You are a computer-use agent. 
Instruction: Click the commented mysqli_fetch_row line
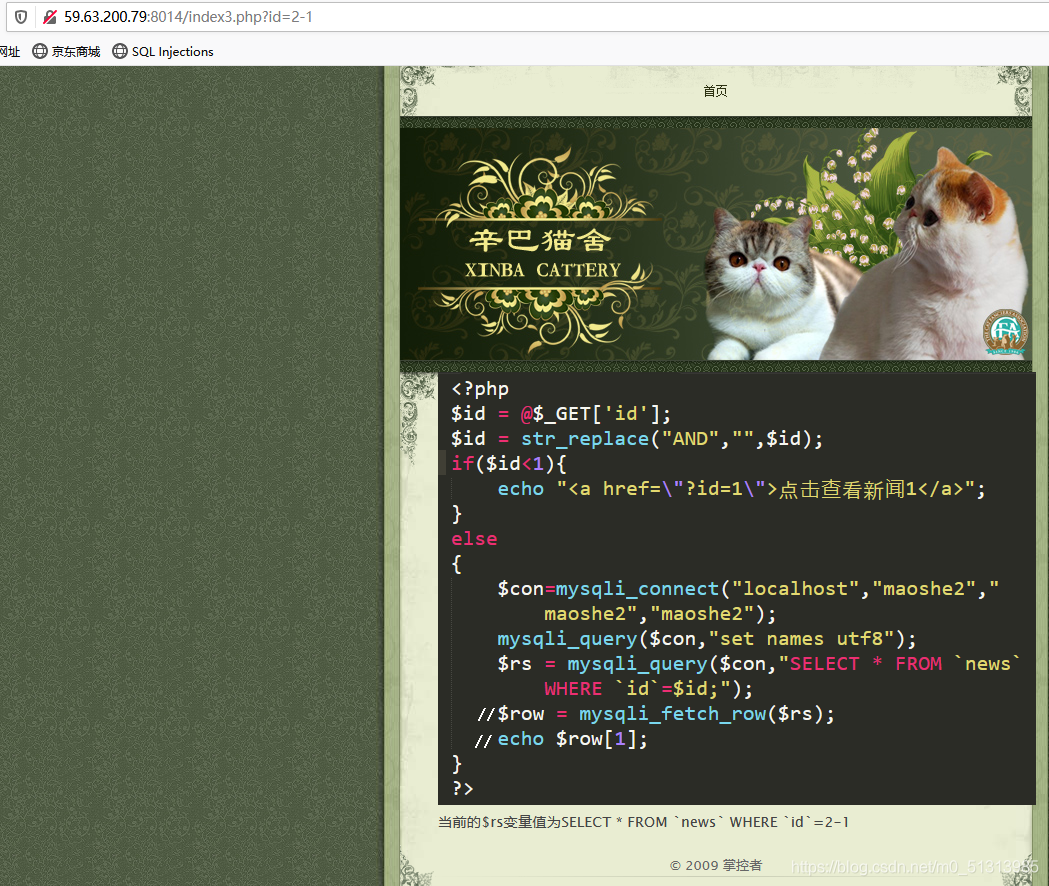(x=656, y=714)
